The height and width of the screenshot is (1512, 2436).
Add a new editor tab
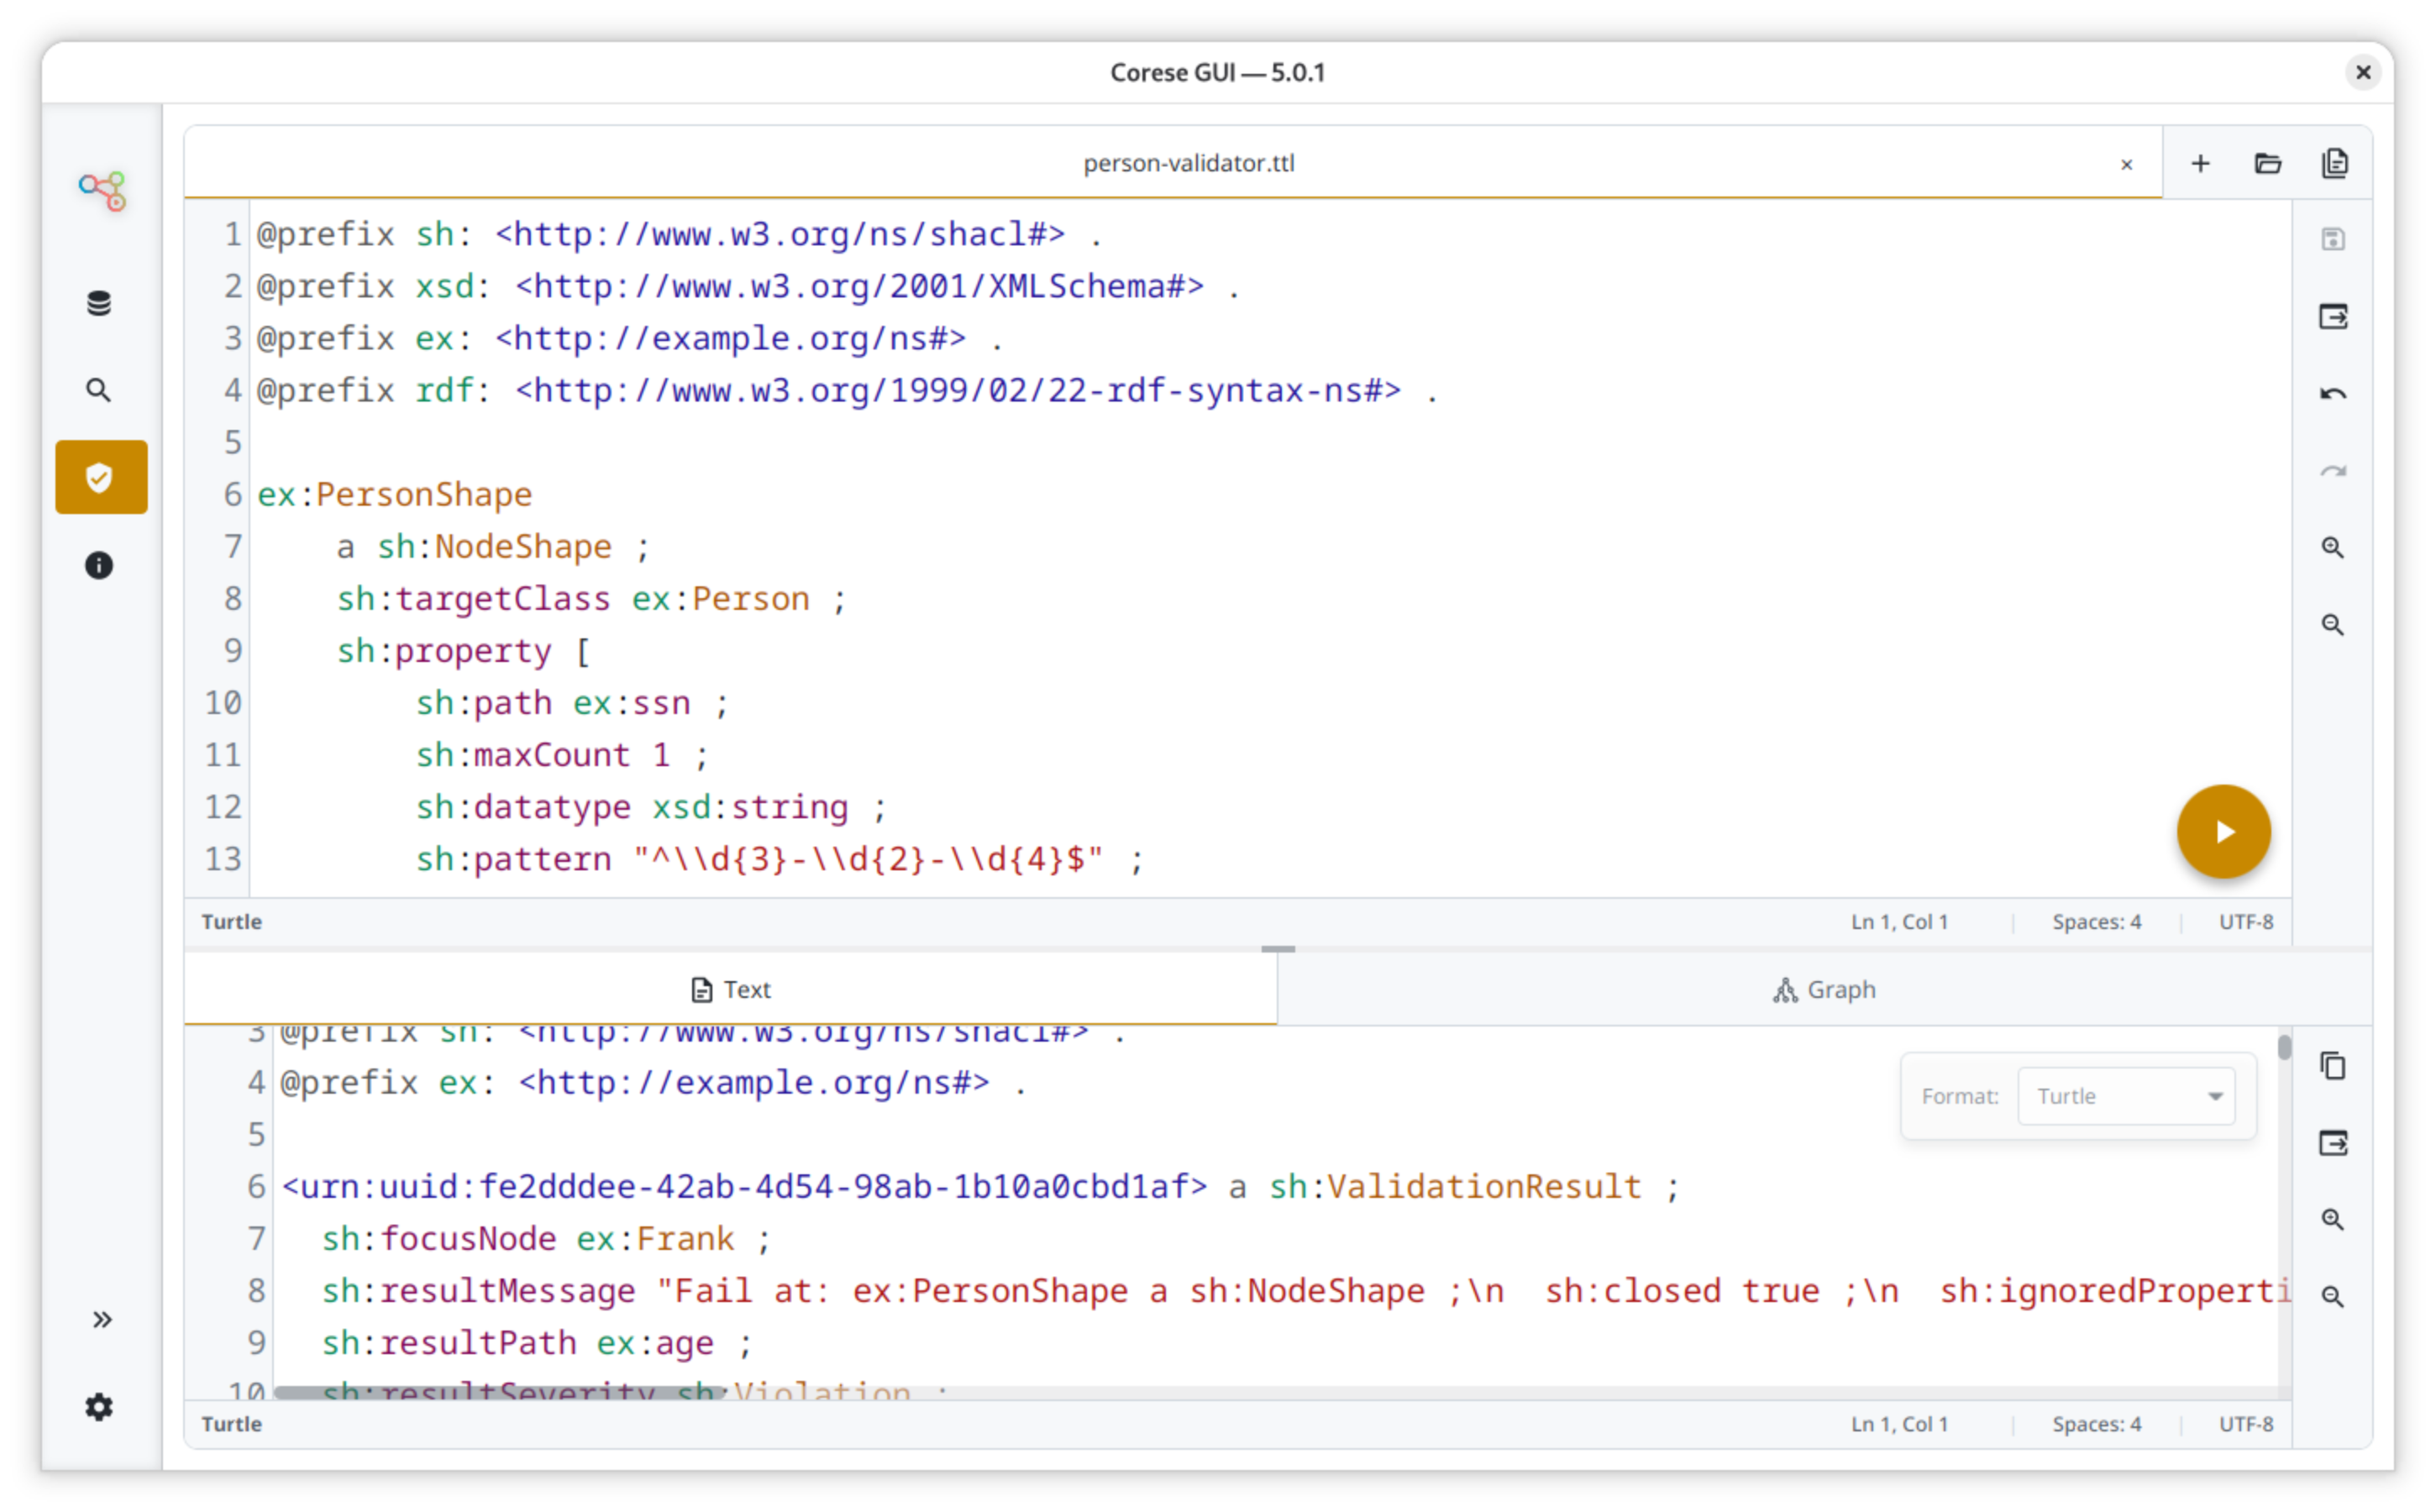2201,163
